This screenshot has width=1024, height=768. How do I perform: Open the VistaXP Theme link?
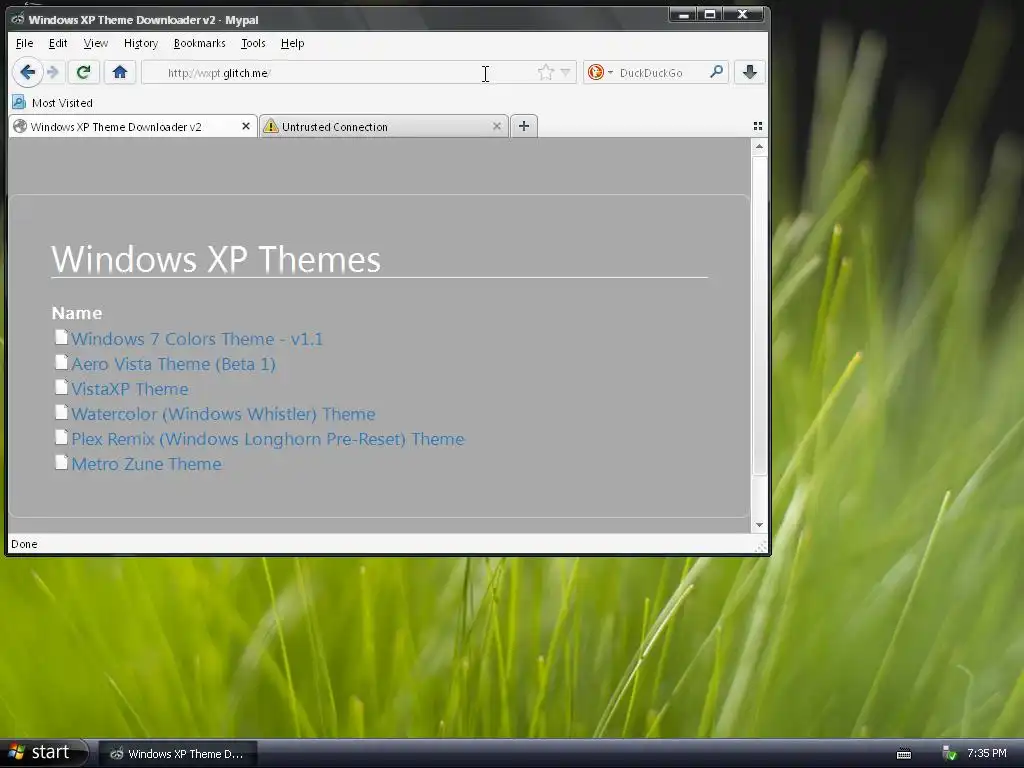pyautogui.click(x=129, y=389)
